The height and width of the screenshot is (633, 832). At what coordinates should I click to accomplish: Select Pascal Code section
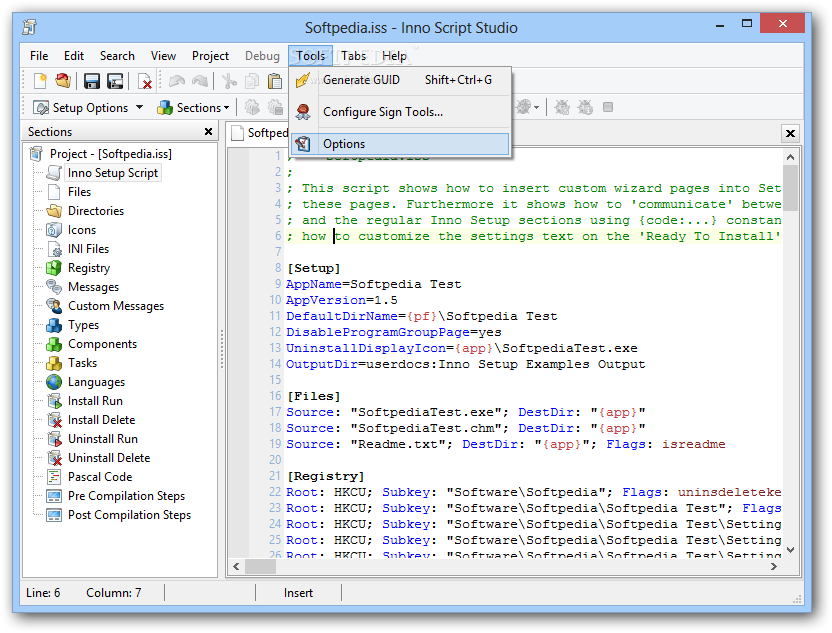click(100, 477)
